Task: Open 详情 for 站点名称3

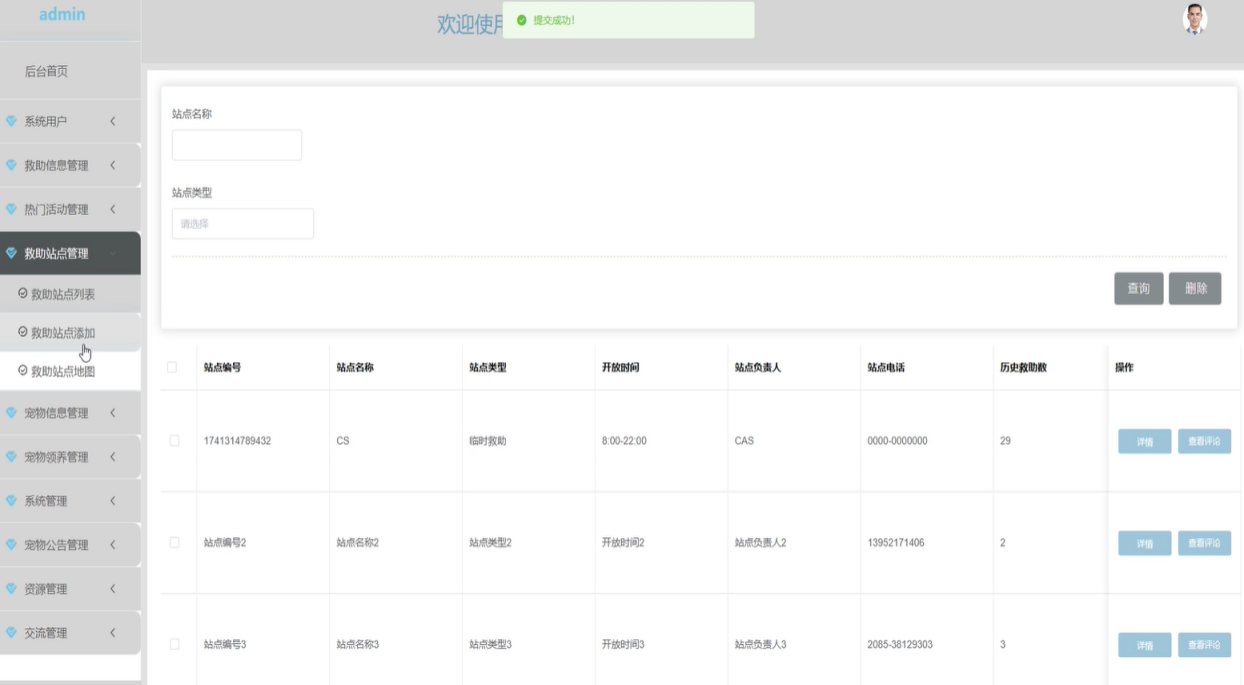Action: pyautogui.click(x=1144, y=645)
